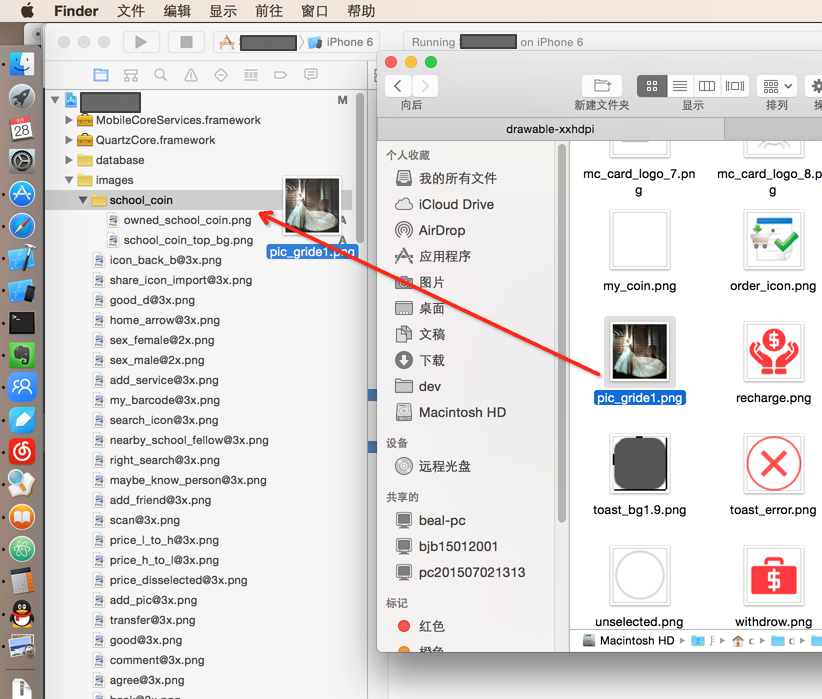Open the 前往 menu
The height and width of the screenshot is (699, 822).
(269, 10)
